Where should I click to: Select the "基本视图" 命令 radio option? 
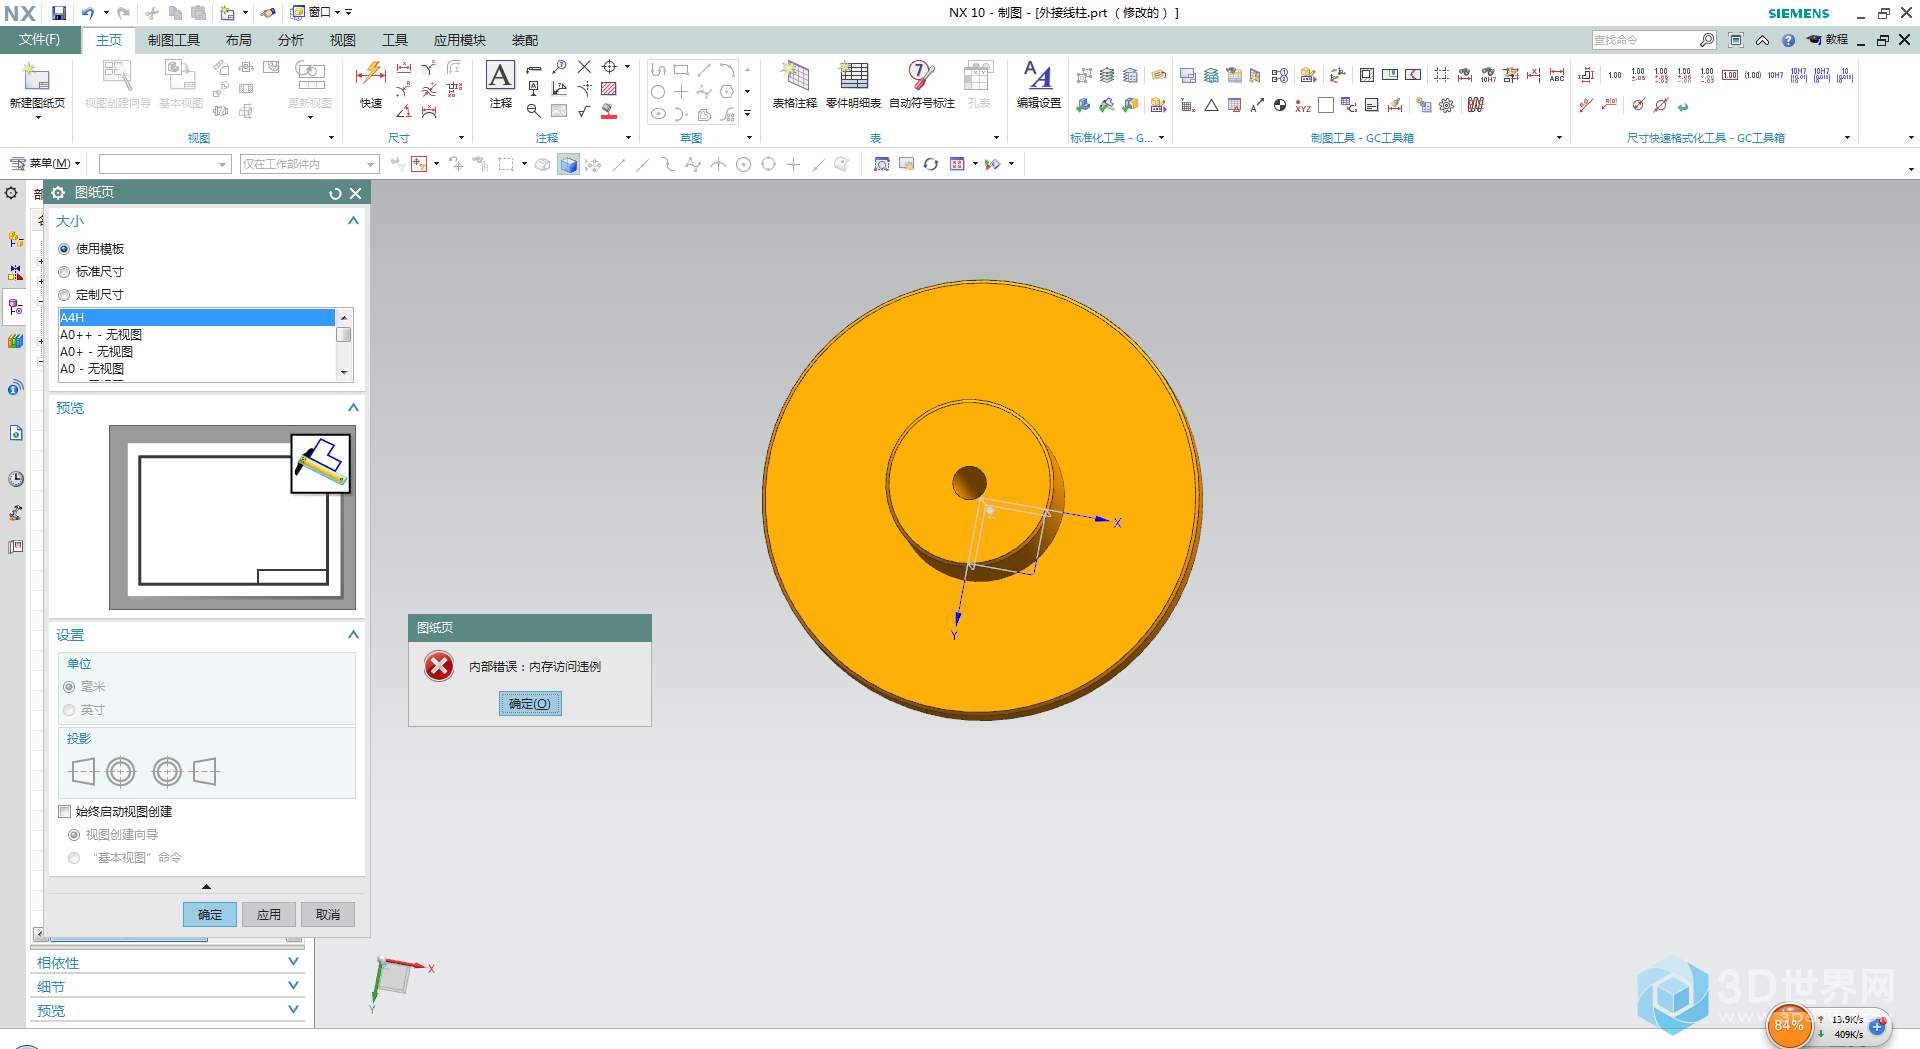pyautogui.click(x=74, y=858)
